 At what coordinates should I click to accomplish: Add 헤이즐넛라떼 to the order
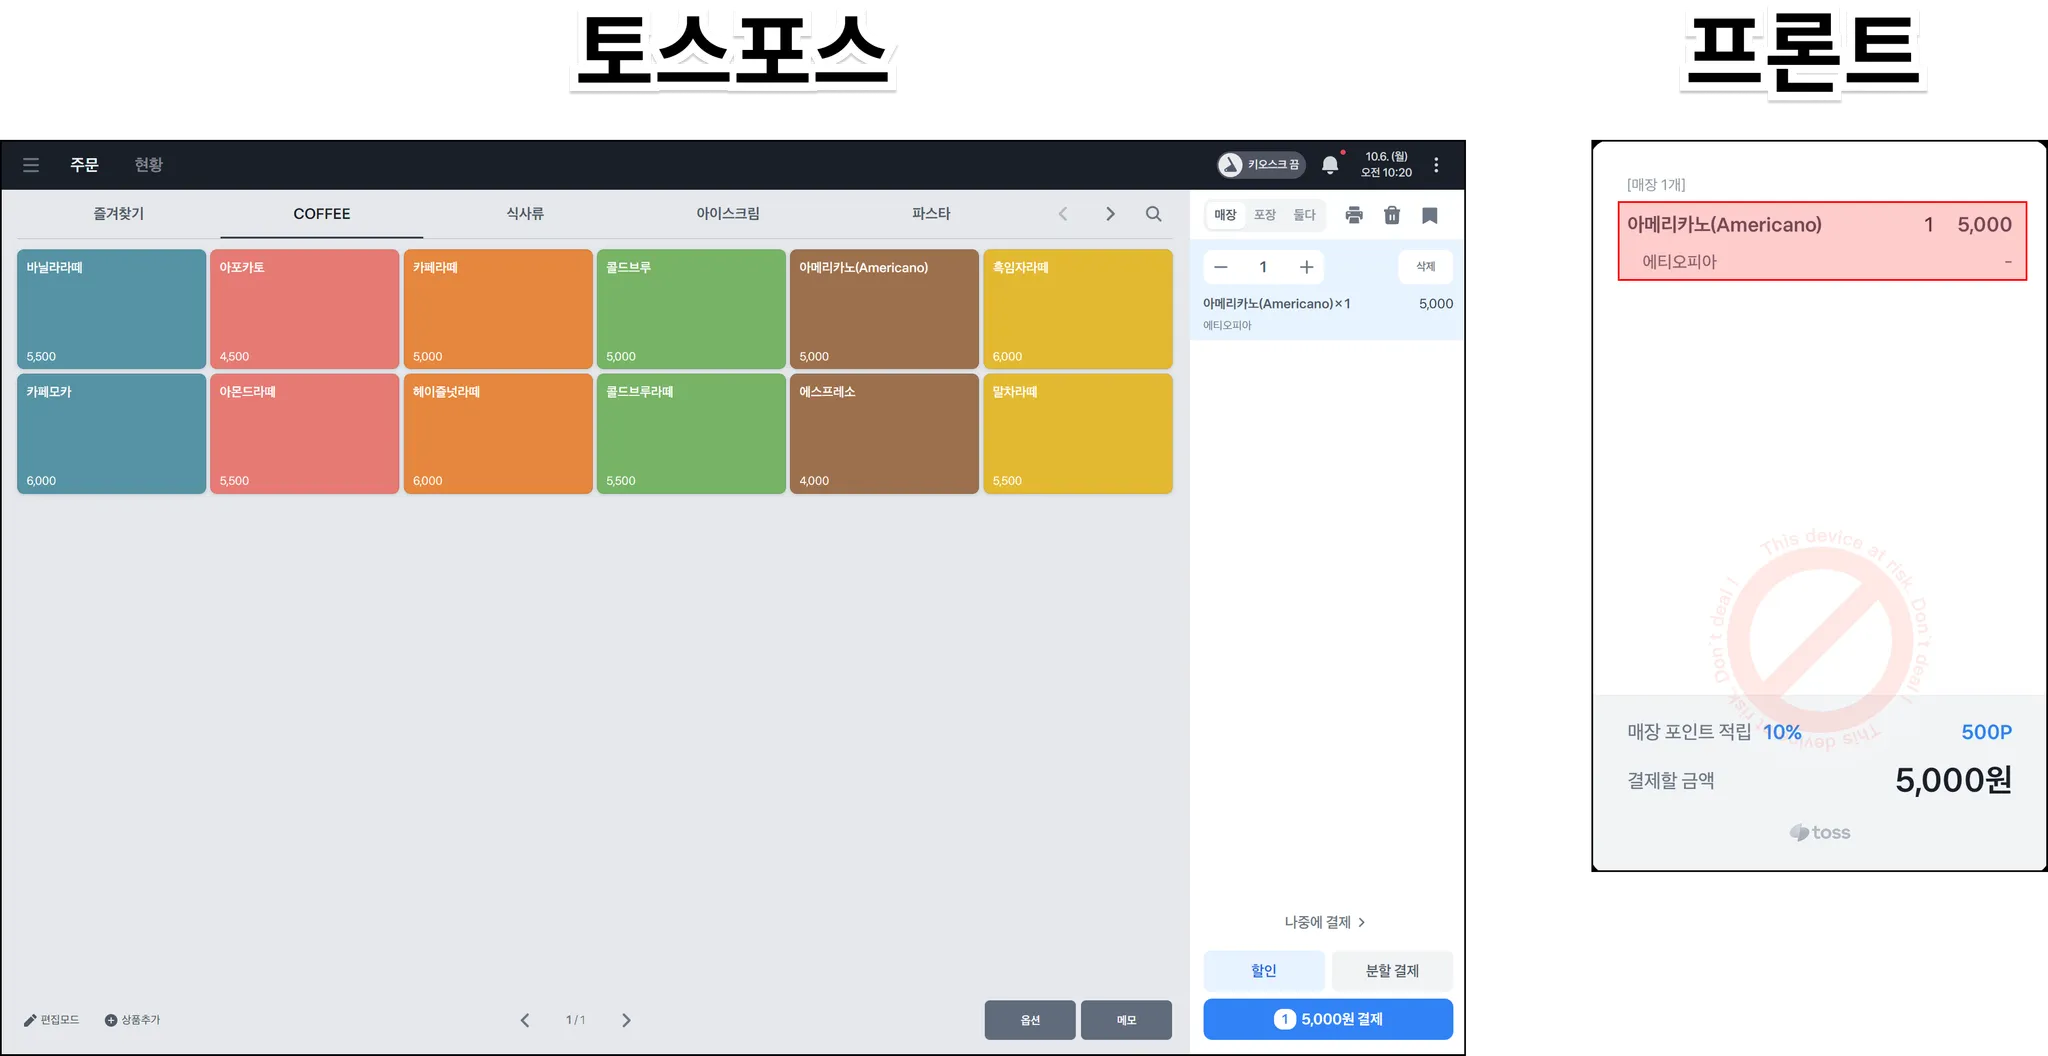click(498, 433)
